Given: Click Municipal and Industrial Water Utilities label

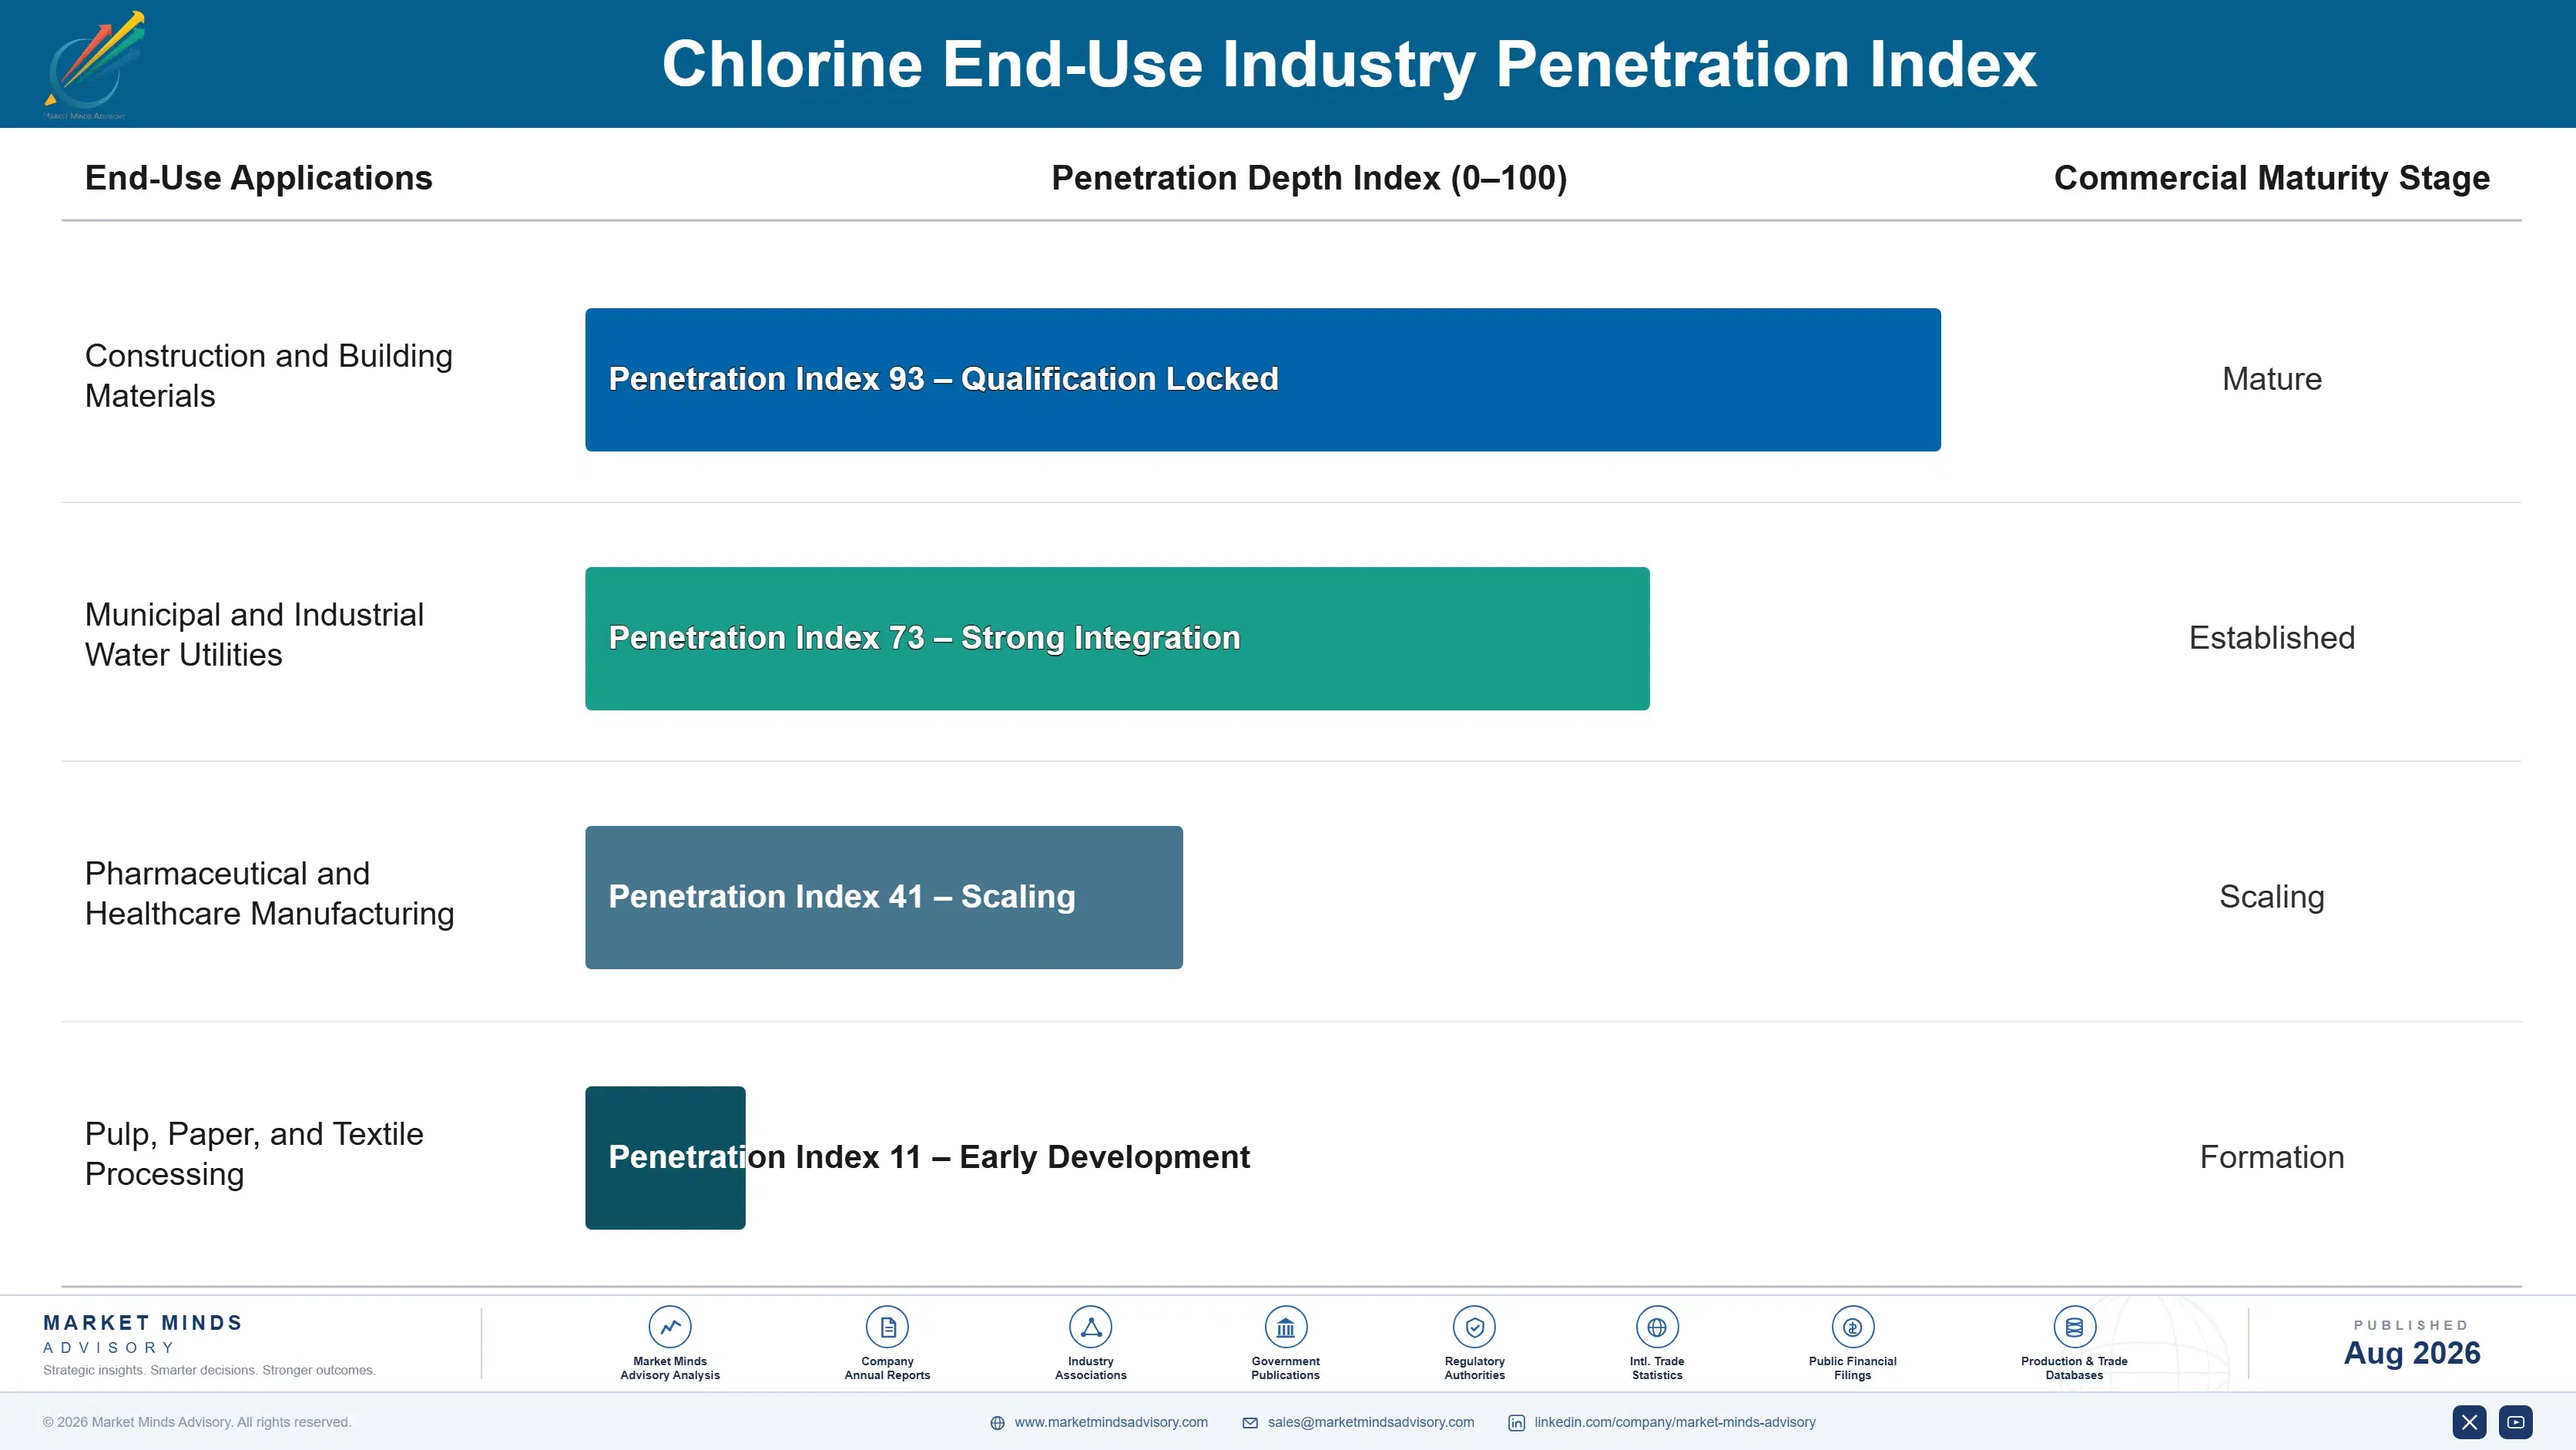Looking at the screenshot, I should coord(254,635).
